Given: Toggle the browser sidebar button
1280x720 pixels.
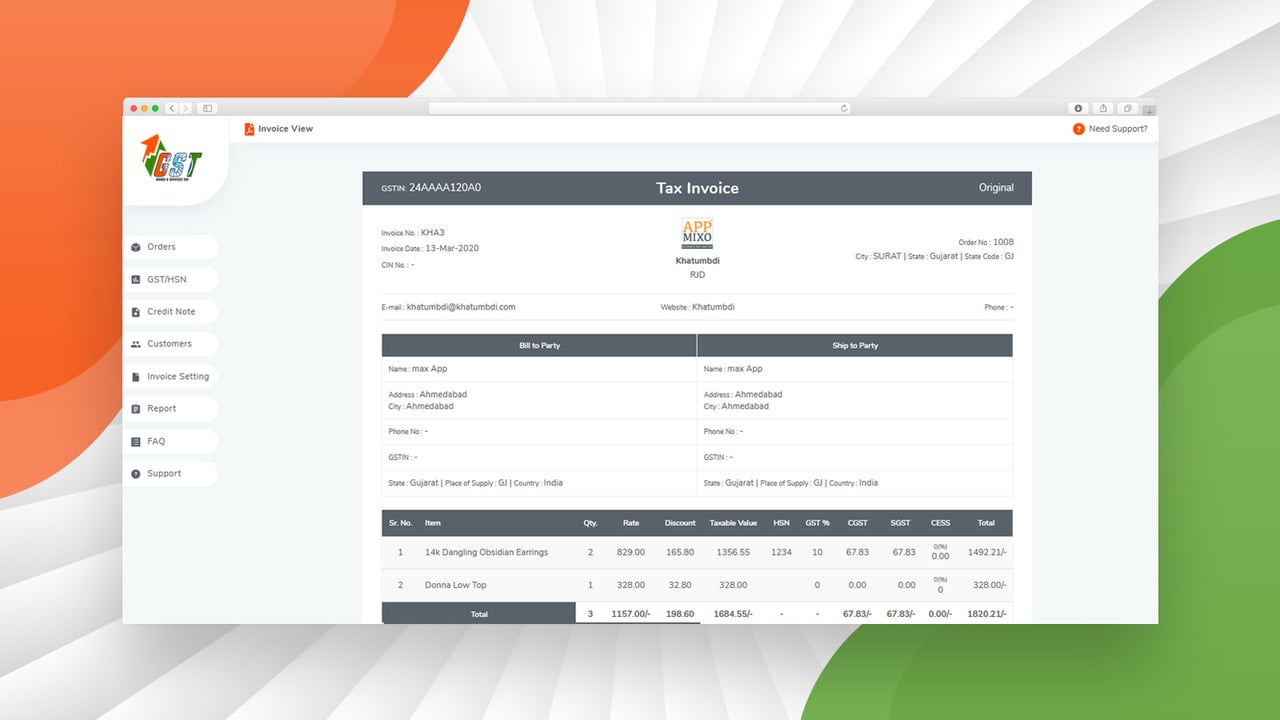Looking at the screenshot, I should click(x=208, y=108).
